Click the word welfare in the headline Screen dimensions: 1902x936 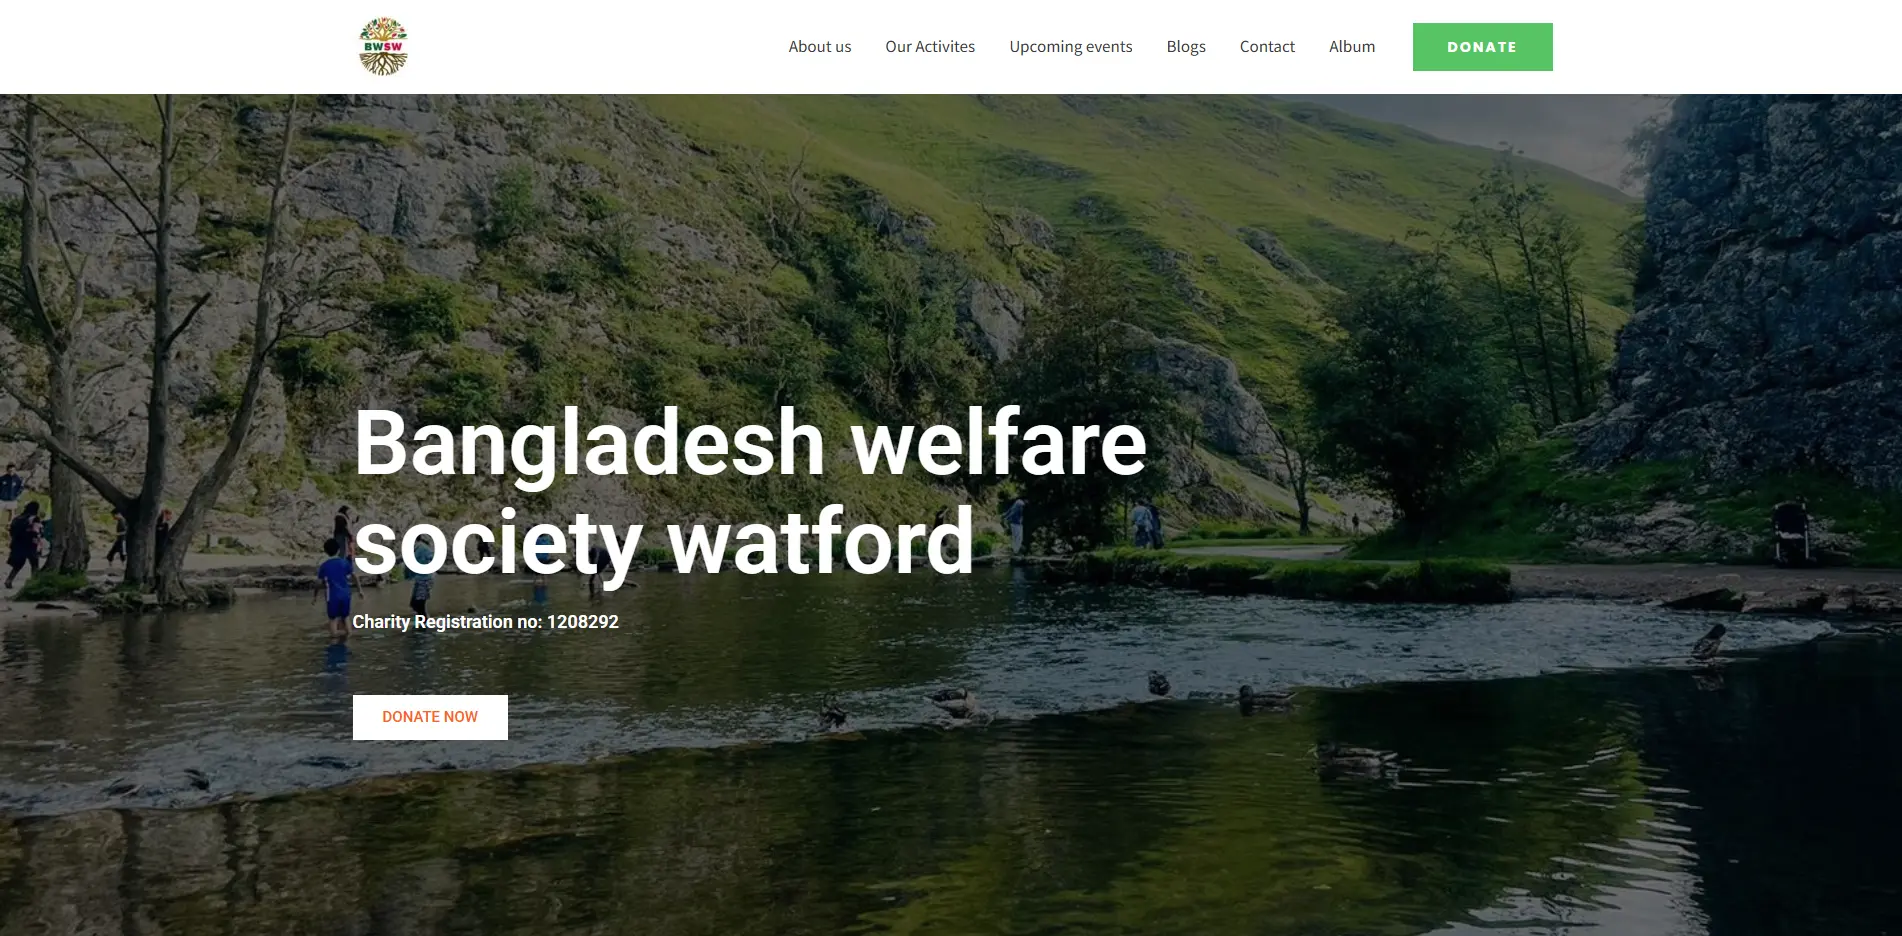point(998,442)
